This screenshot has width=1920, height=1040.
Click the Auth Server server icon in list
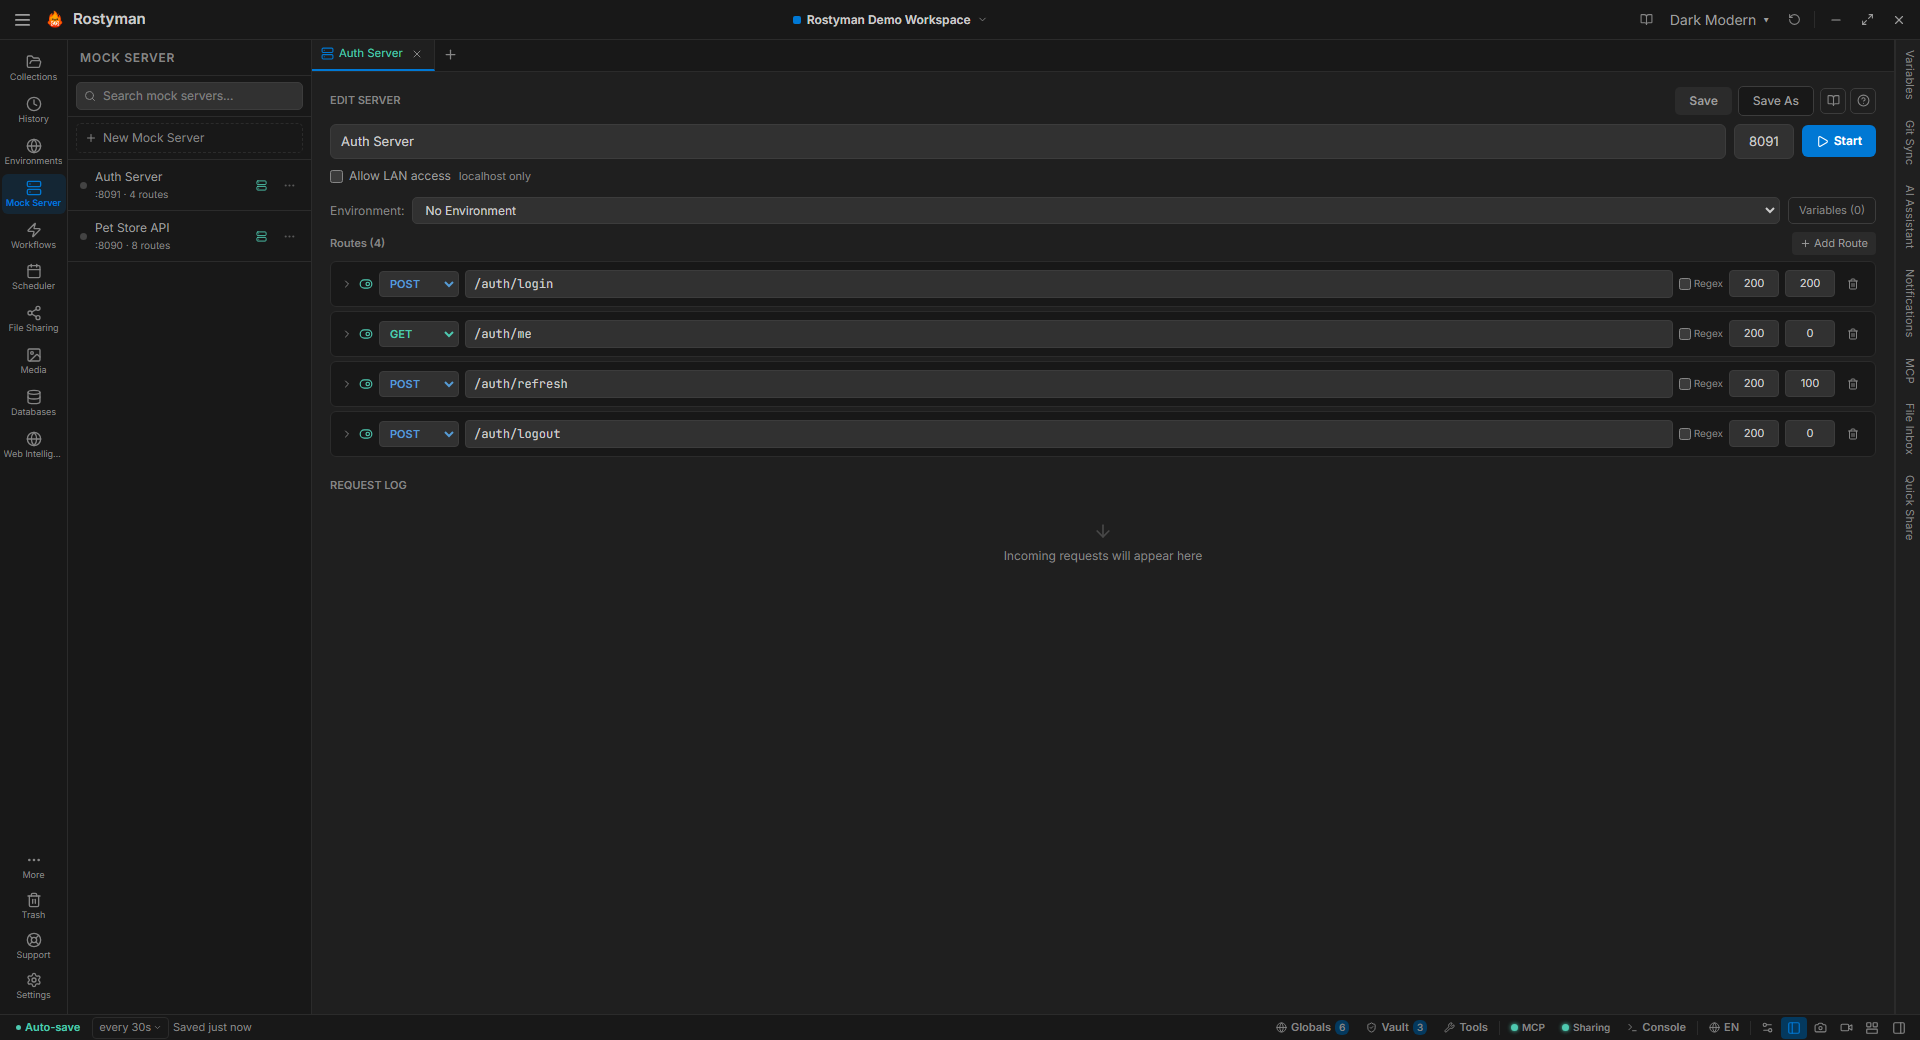(261, 185)
